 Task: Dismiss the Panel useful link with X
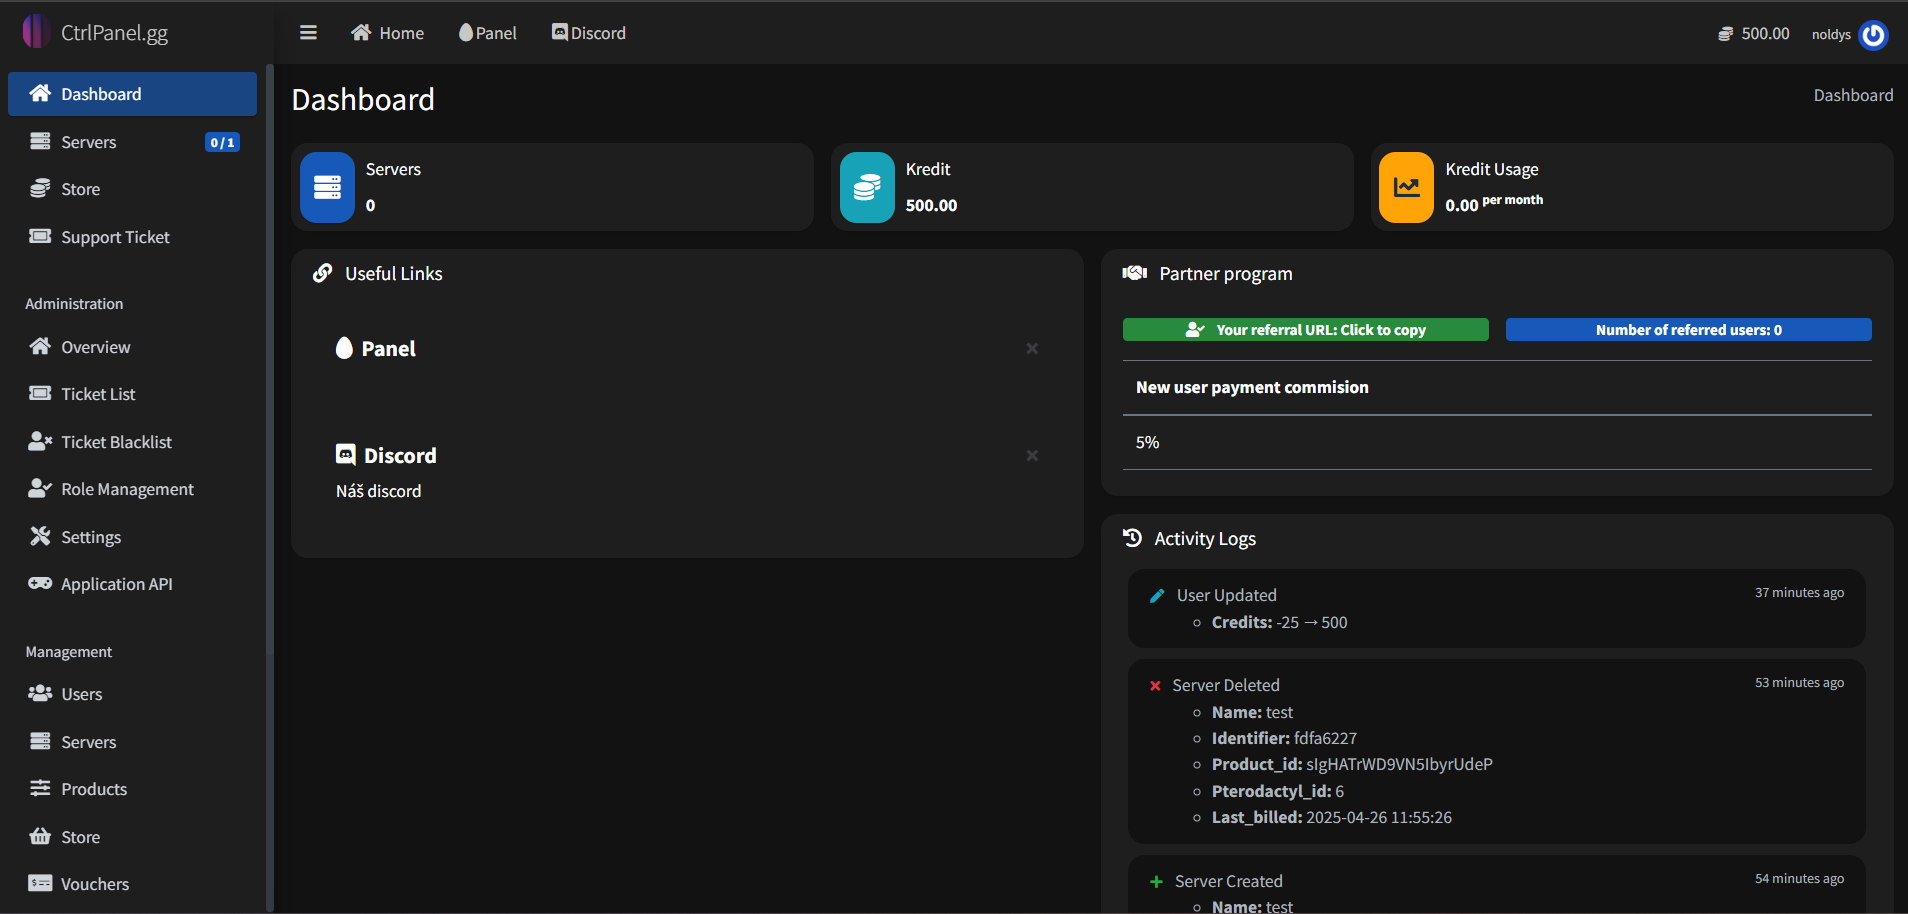pos(1032,349)
